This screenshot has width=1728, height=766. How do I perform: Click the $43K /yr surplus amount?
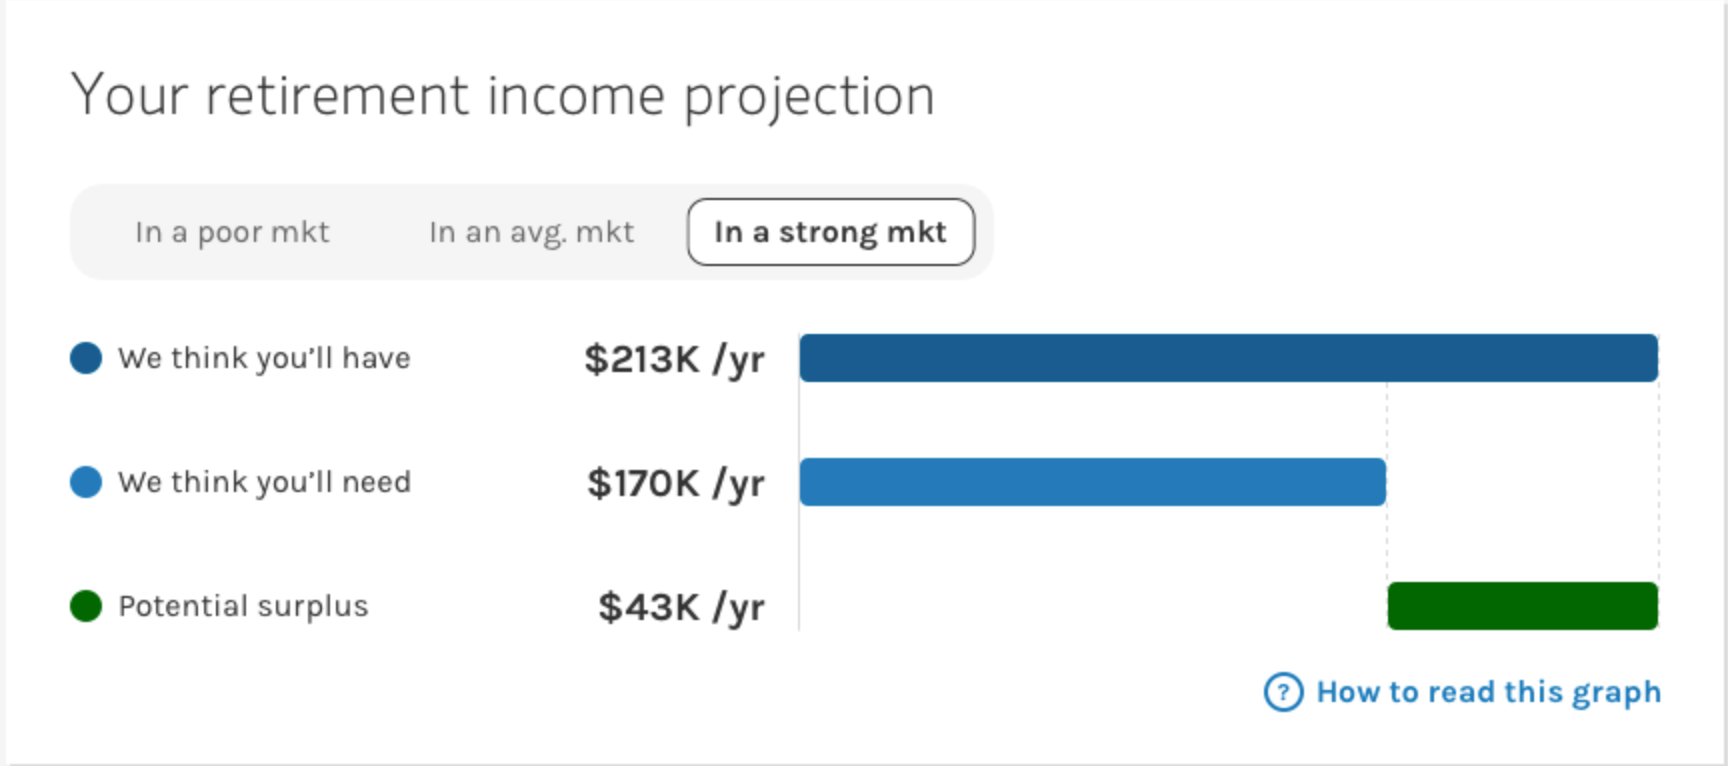pos(682,608)
